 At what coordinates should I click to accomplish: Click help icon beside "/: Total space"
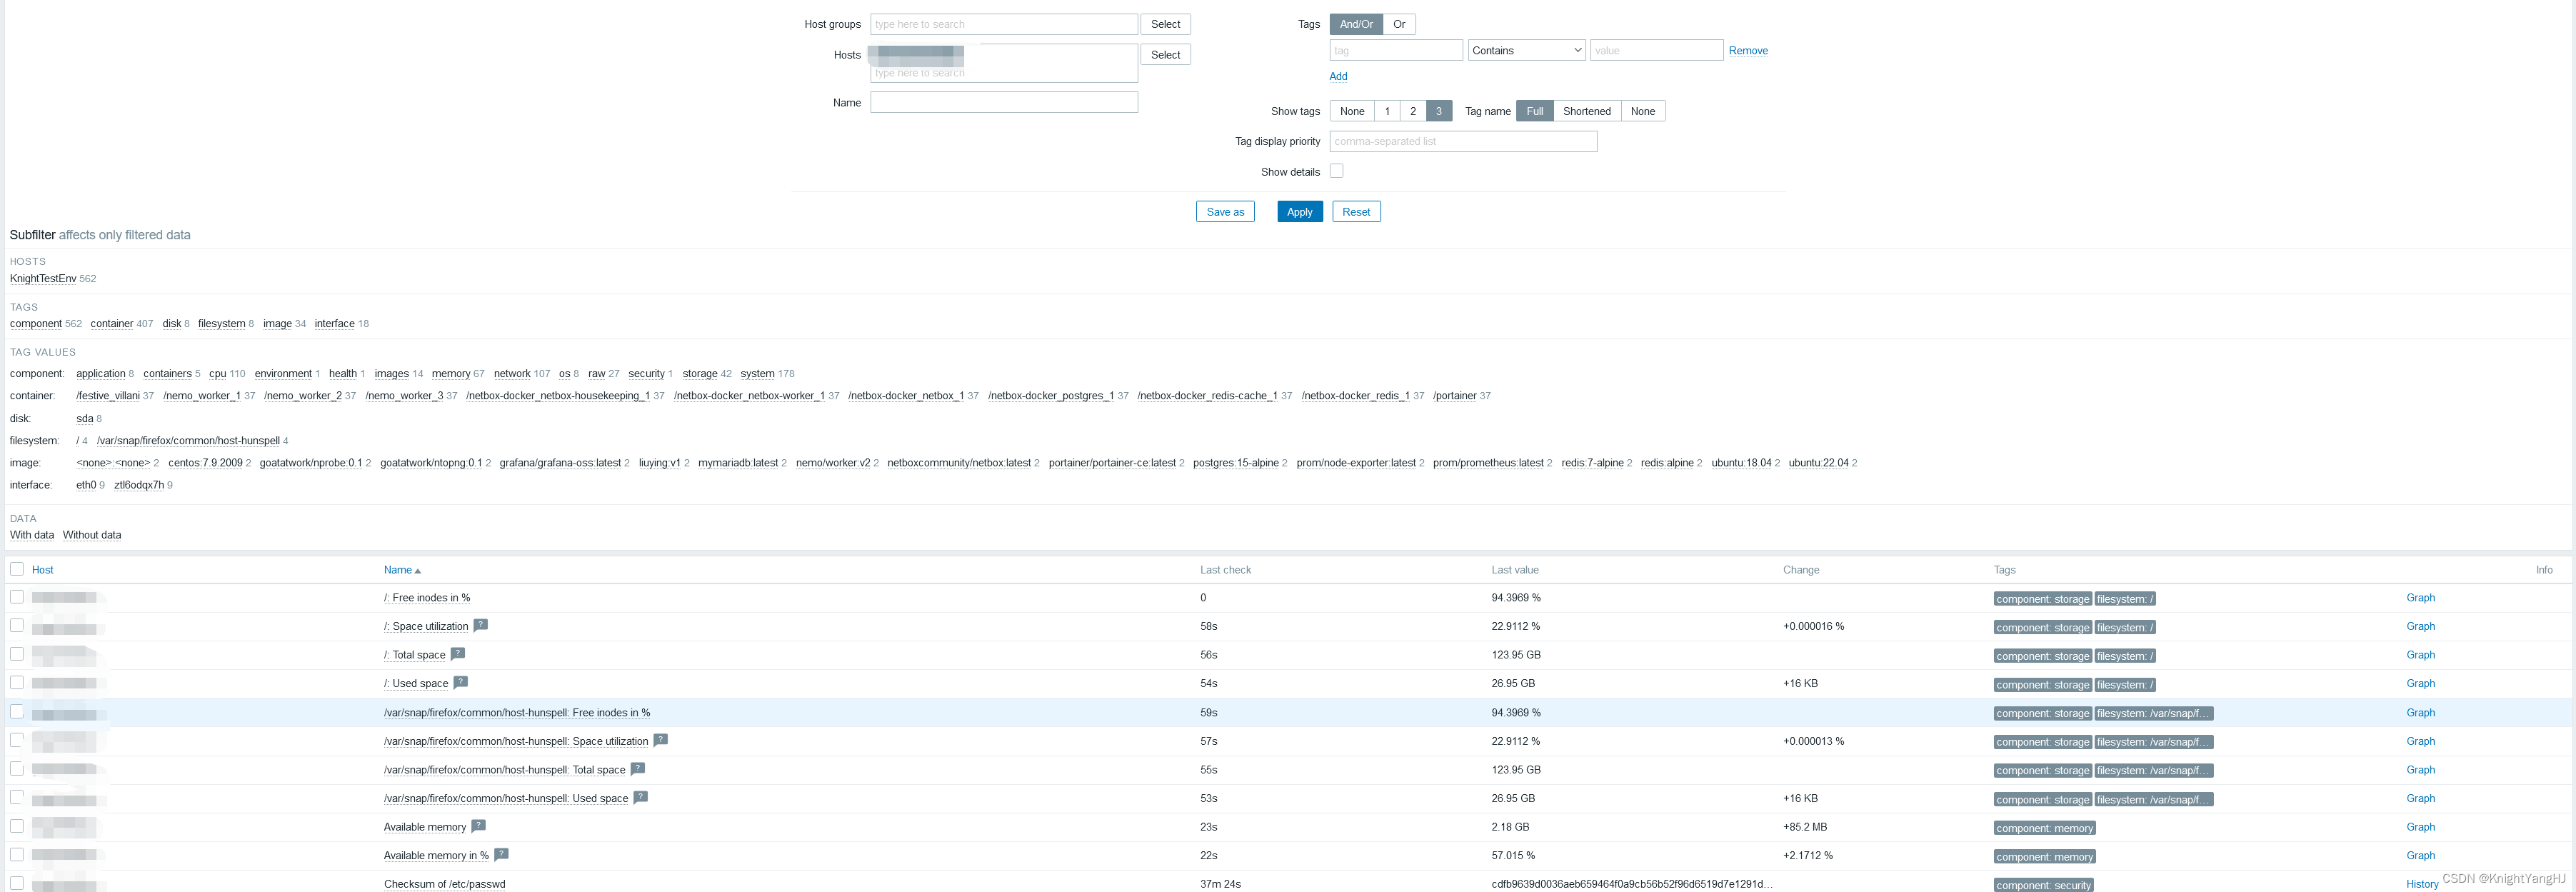[458, 653]
